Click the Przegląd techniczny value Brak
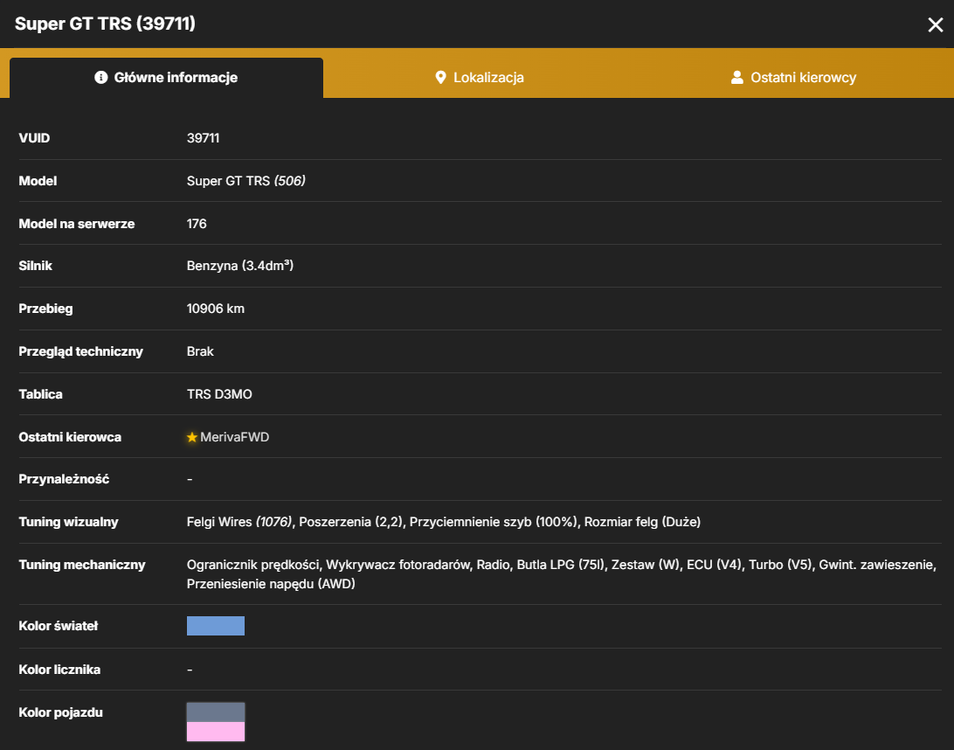 coord(200,352)
